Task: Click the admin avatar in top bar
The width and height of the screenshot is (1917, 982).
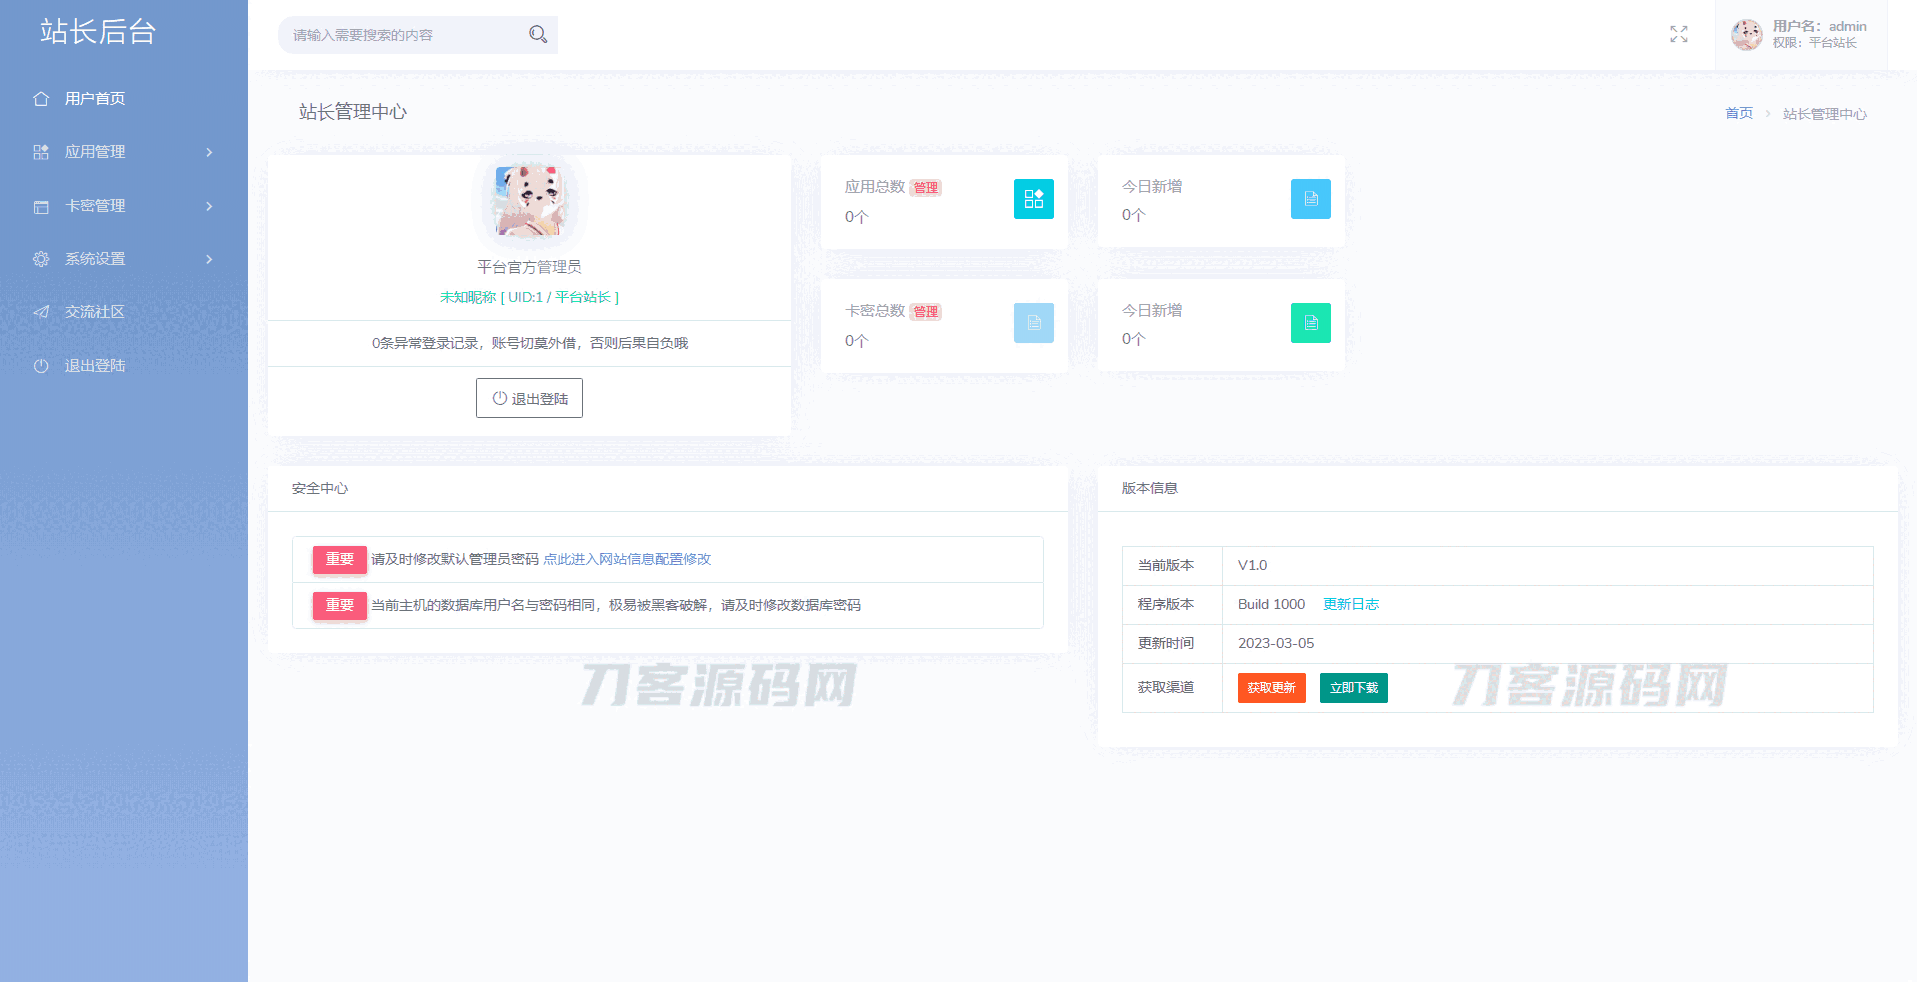Action: (1746, 35)
